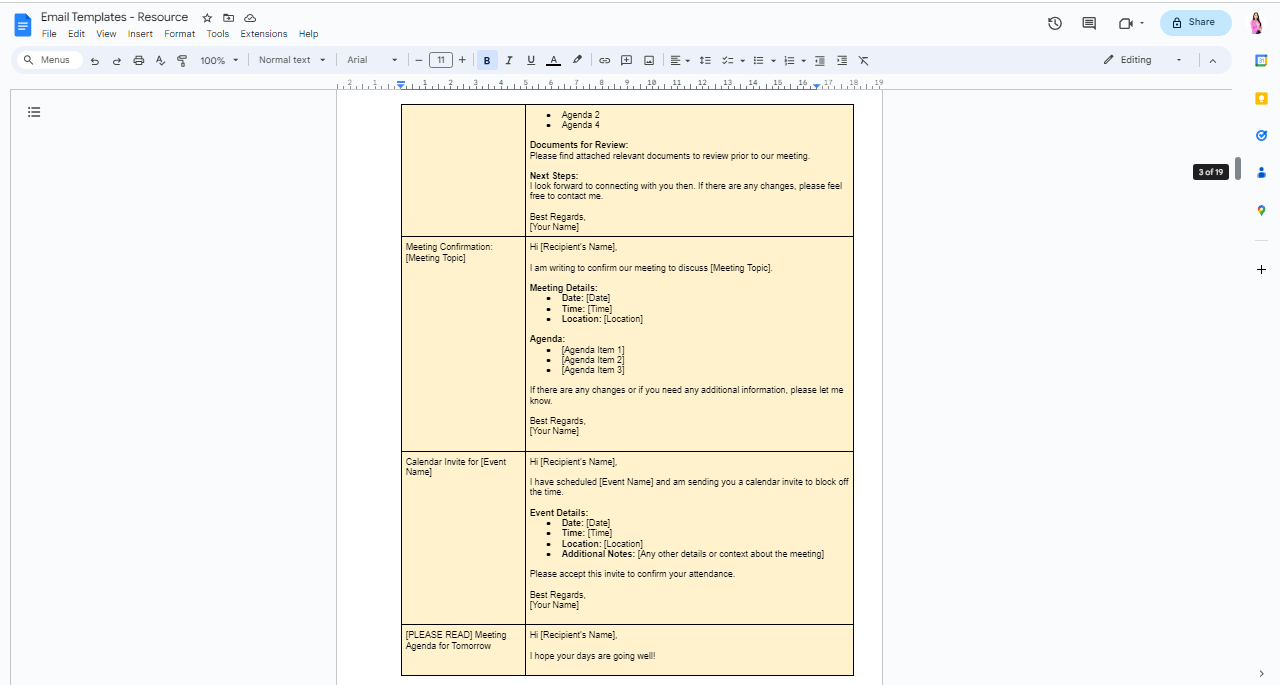1280x685 pixels.
Task: Expand the numbered list options arrow
Action: [803, 60]
